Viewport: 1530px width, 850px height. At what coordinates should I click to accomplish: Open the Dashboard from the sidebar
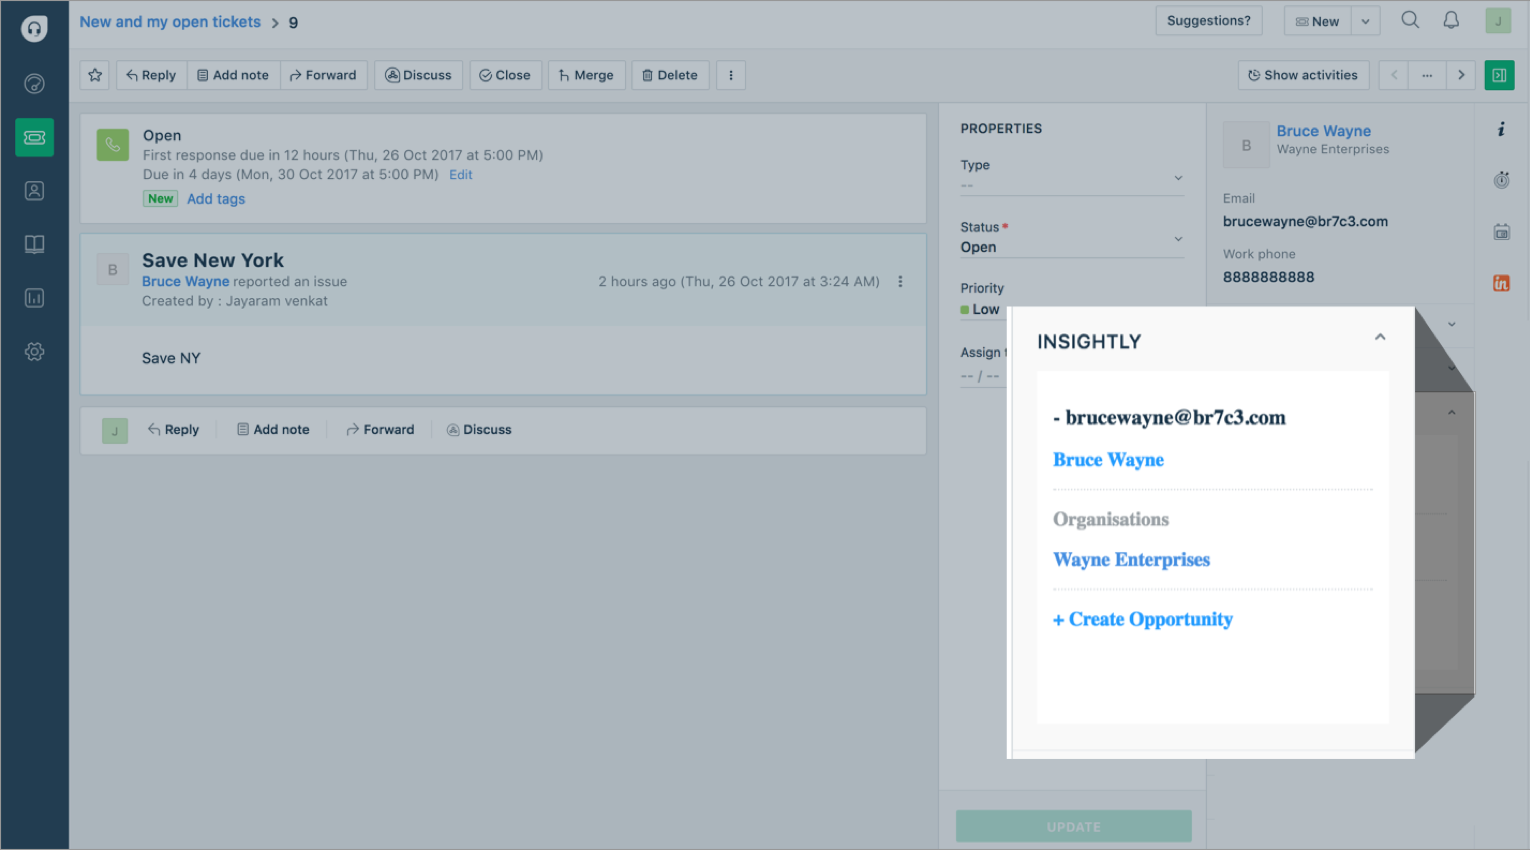click(34, 82)
